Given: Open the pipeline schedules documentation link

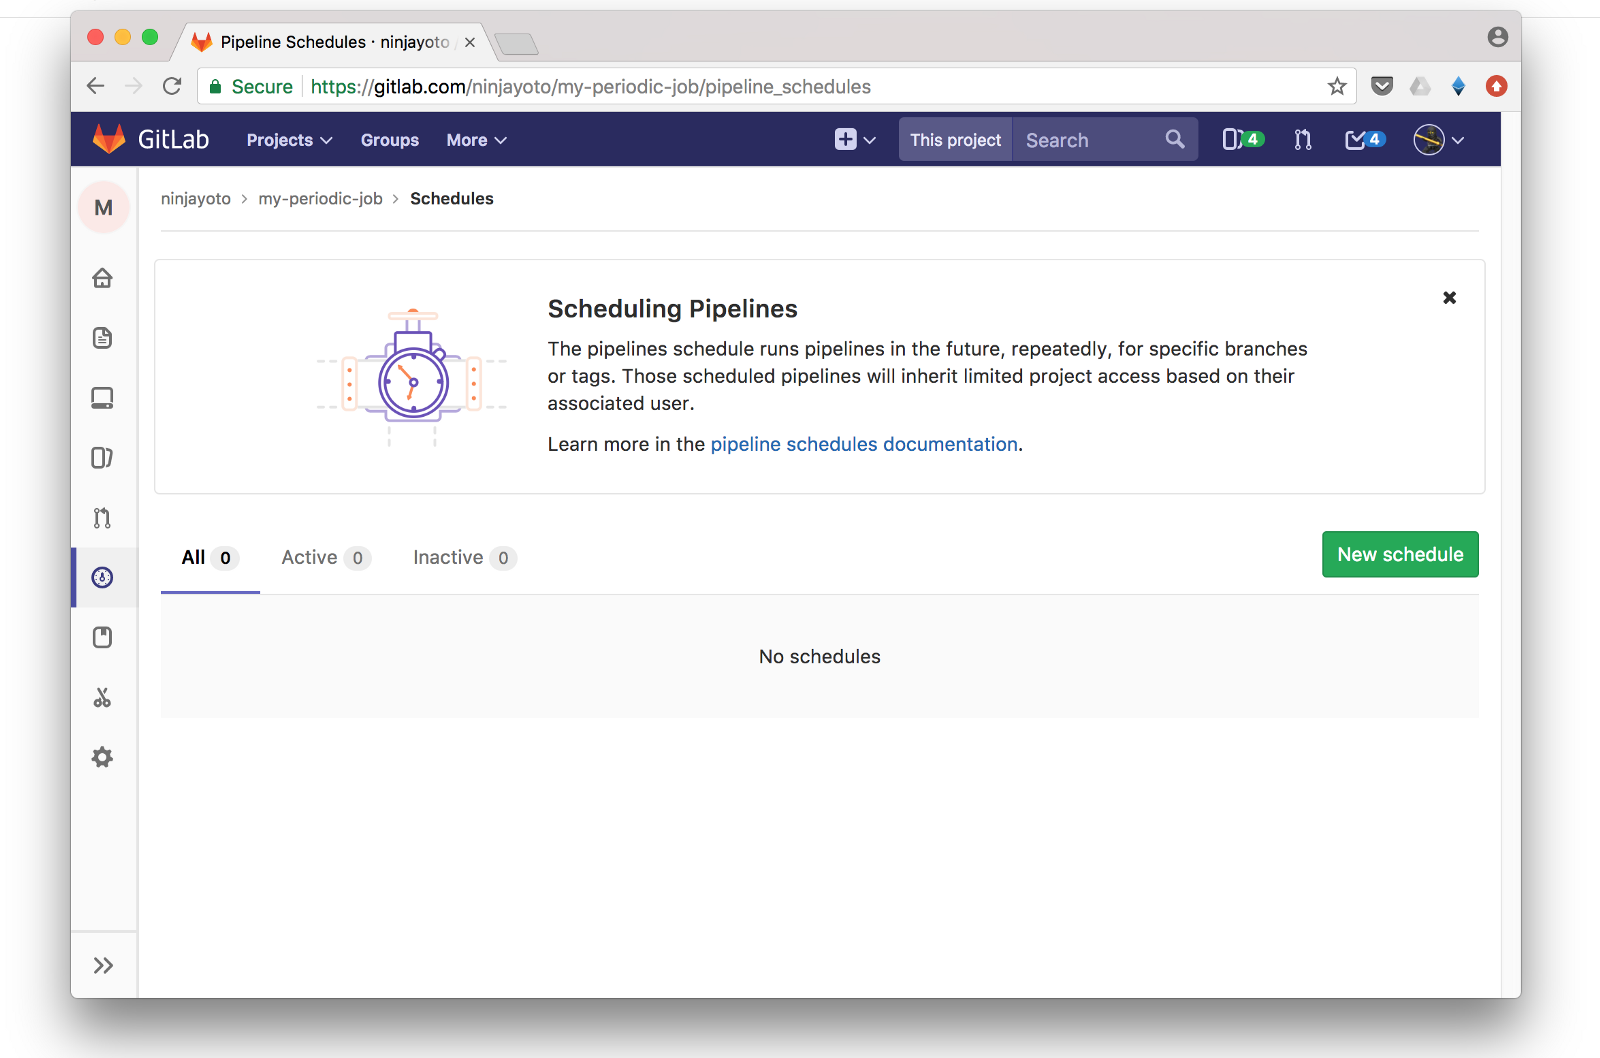Looking at the screenshot, I should pos(864,444).
